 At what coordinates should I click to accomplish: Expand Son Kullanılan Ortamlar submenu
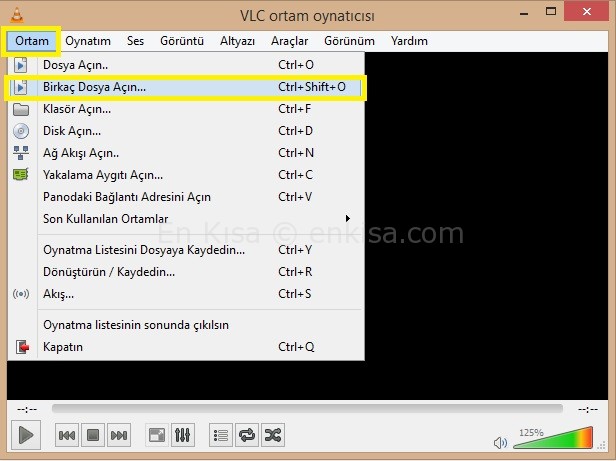click(185, 219)
